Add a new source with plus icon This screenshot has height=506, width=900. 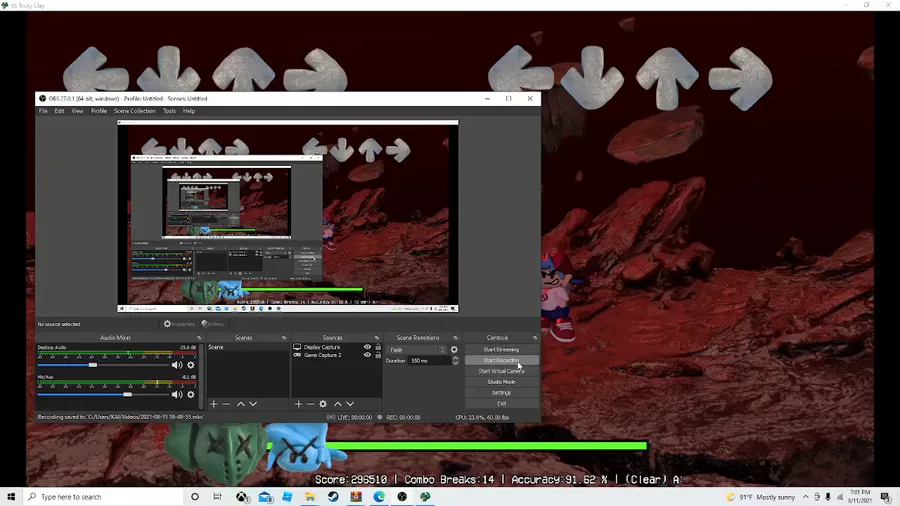pyautogui.click(x=298, y=404)
